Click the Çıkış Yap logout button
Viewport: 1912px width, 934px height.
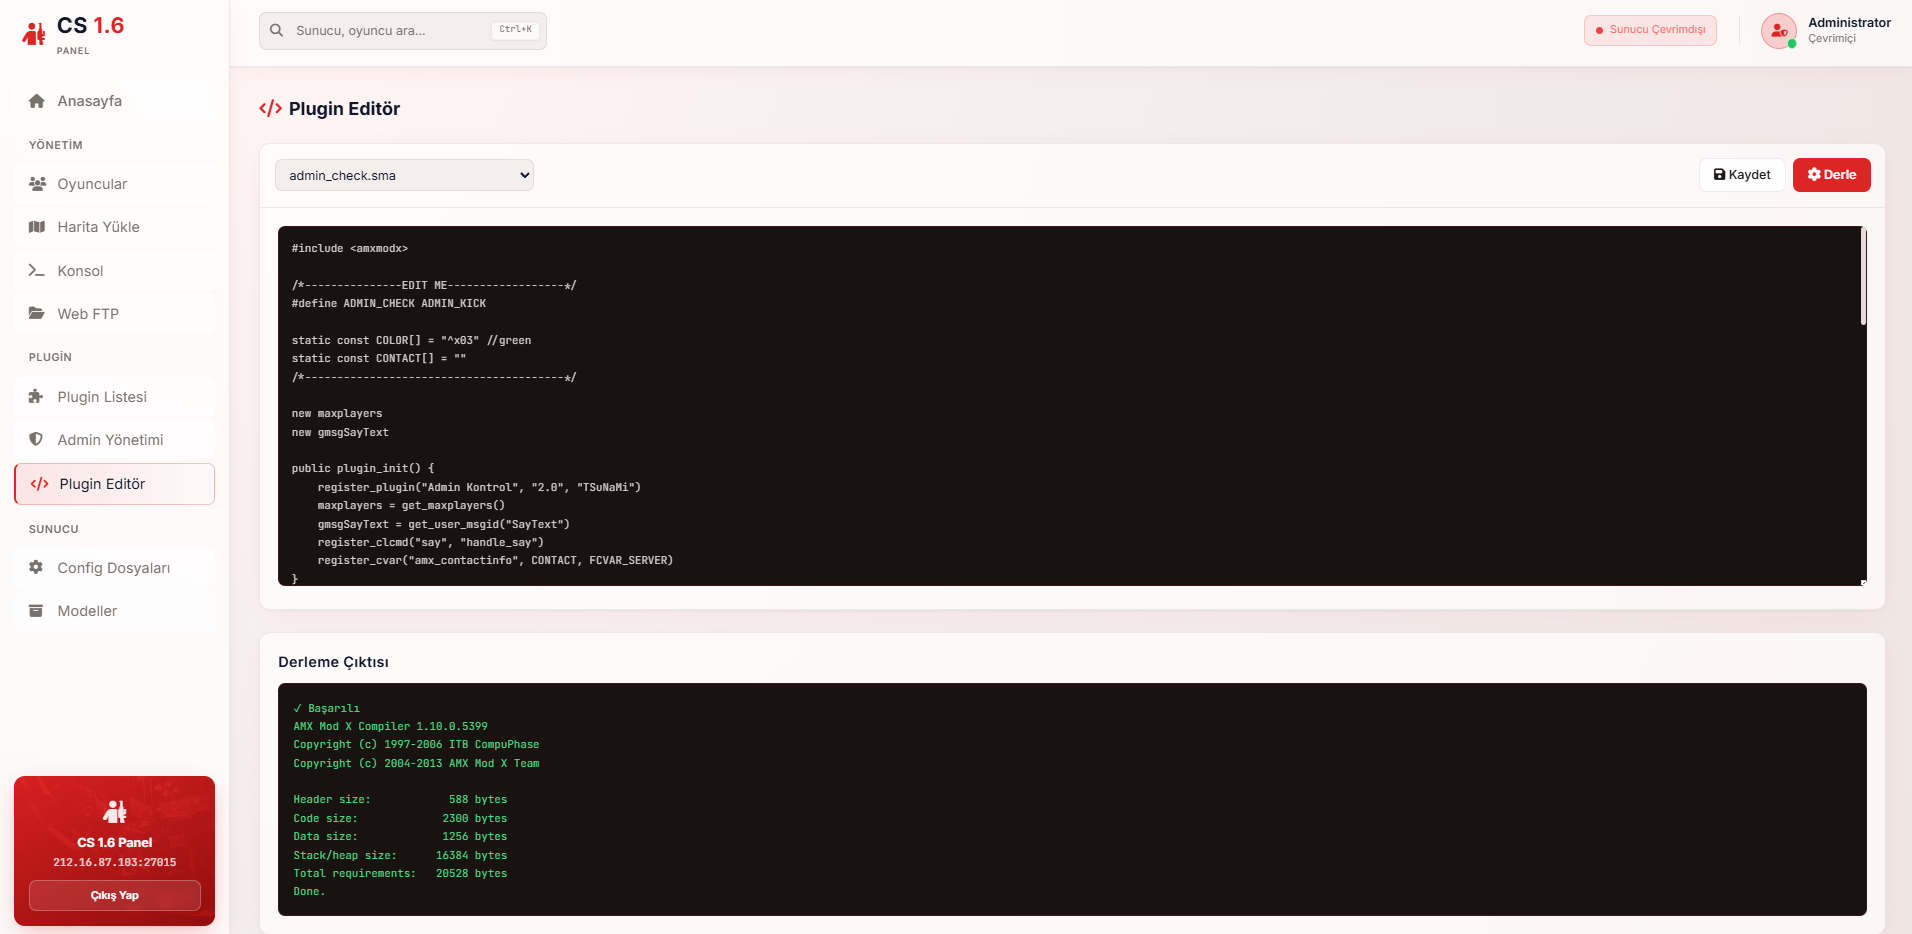(115, 895)
